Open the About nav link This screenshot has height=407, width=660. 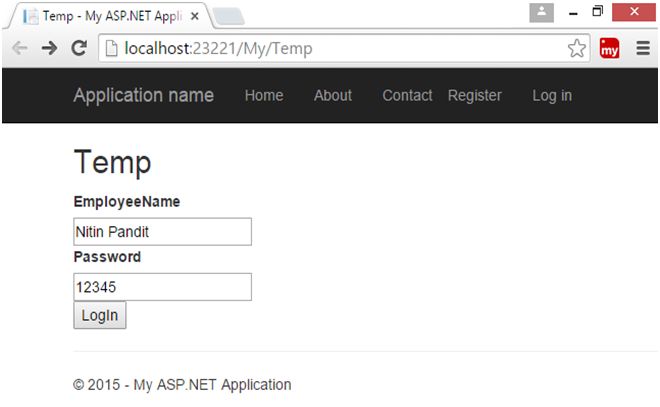tap(333, 96)
